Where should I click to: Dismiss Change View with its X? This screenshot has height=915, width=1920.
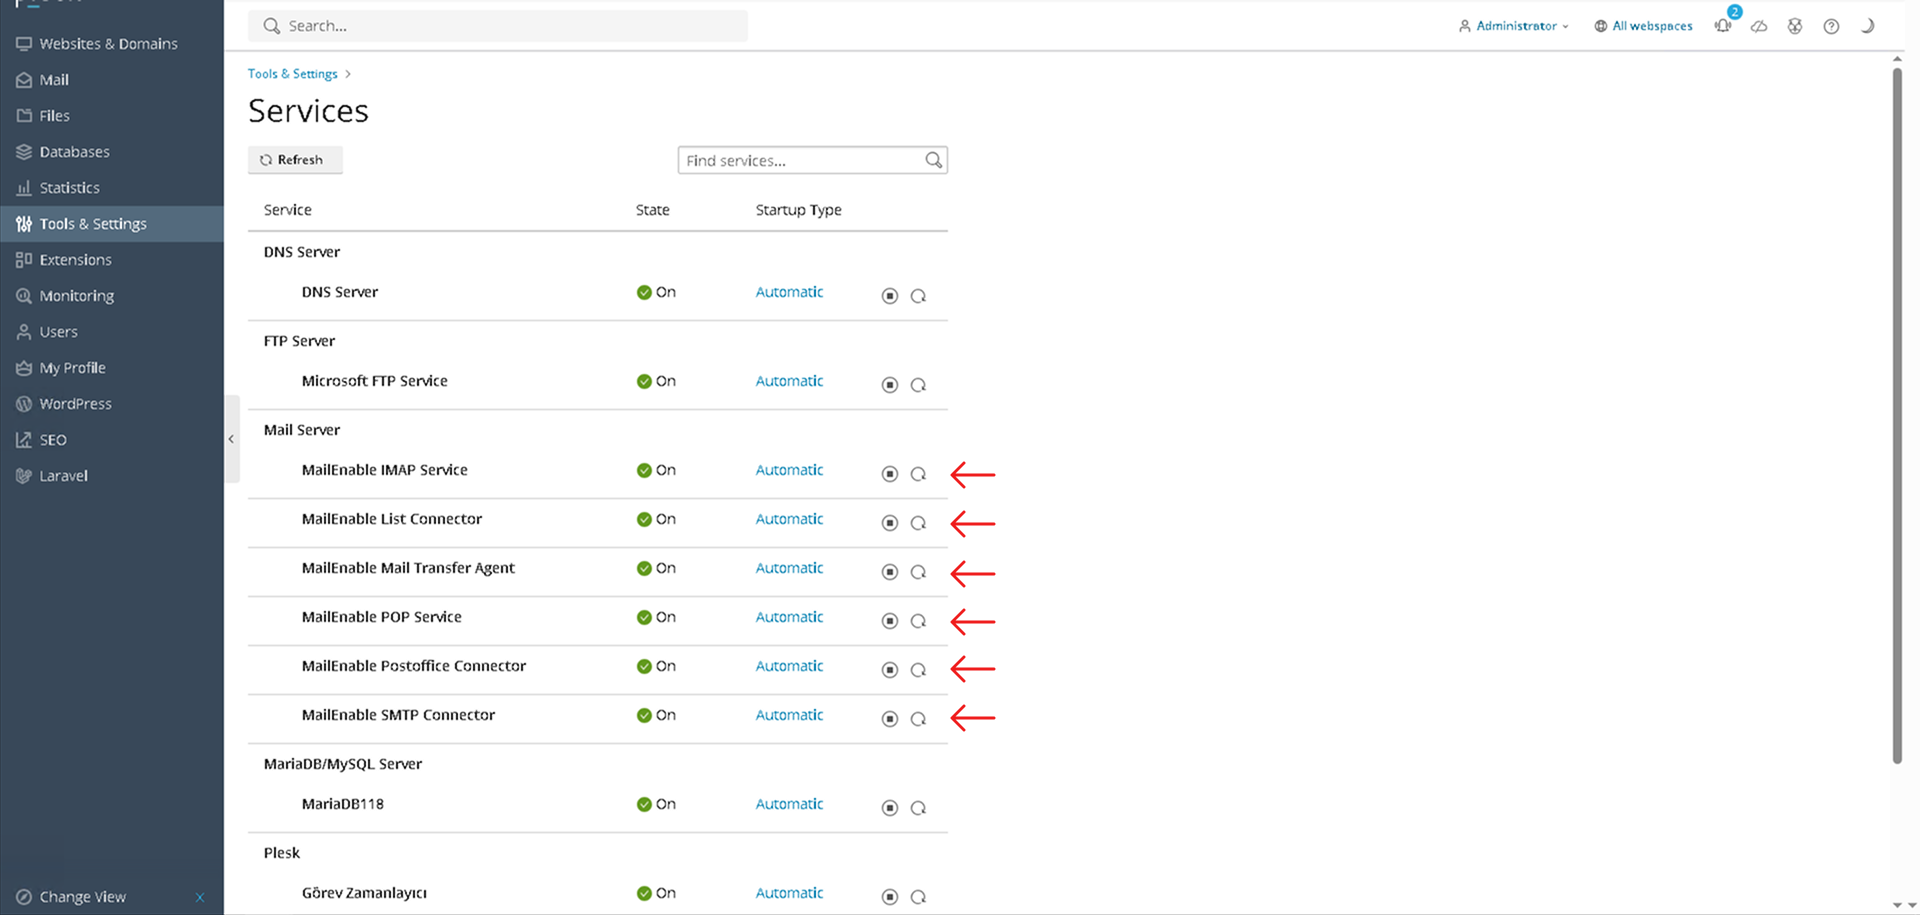(200, 897)
